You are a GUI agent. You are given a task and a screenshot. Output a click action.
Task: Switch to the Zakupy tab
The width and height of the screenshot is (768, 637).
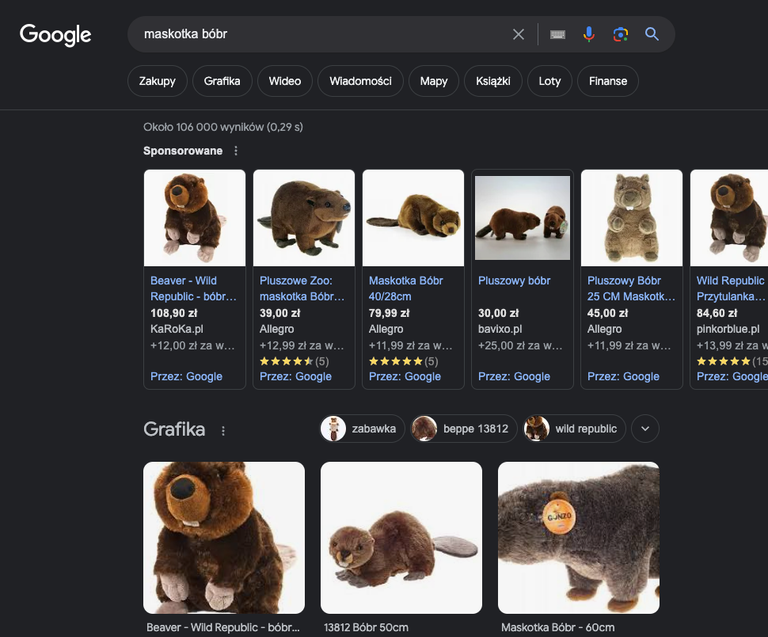pos(157,81)
